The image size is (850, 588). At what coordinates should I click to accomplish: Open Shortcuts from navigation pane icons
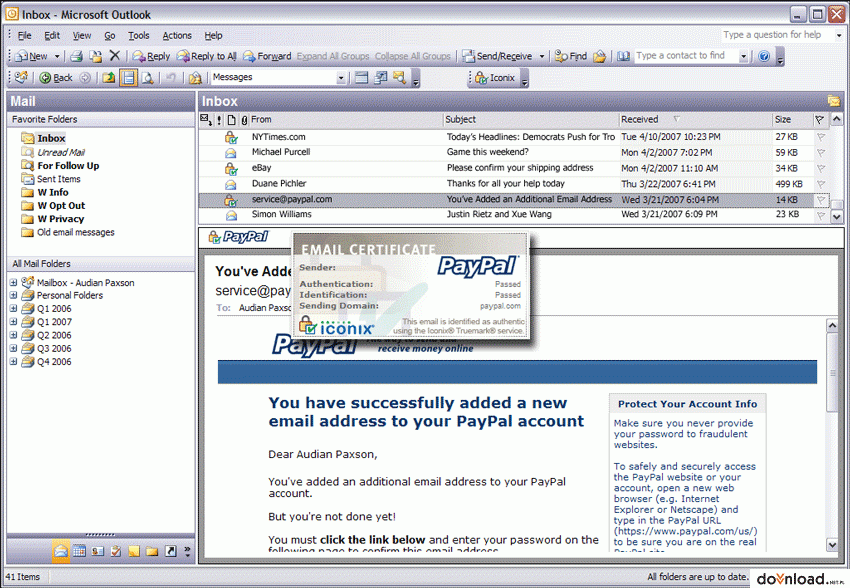pyautogui.click(x=170, y=551)
